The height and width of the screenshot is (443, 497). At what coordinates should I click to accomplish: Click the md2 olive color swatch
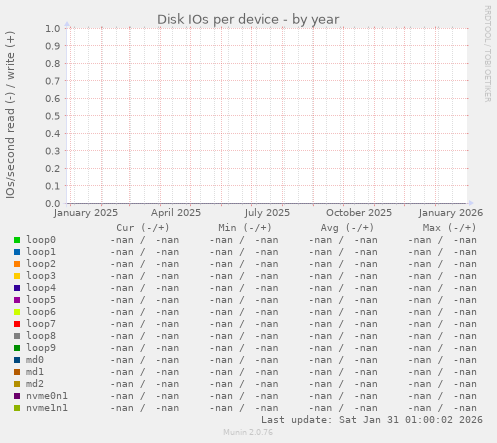(x=17, y=384)
